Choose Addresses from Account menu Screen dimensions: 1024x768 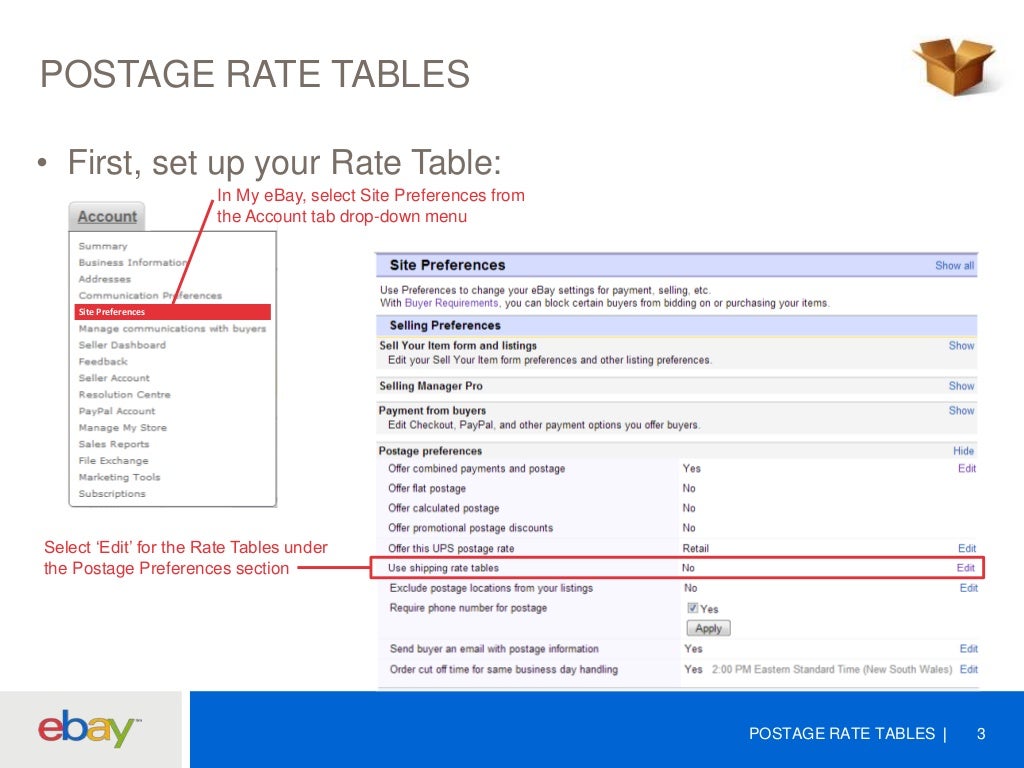[104, 279]
